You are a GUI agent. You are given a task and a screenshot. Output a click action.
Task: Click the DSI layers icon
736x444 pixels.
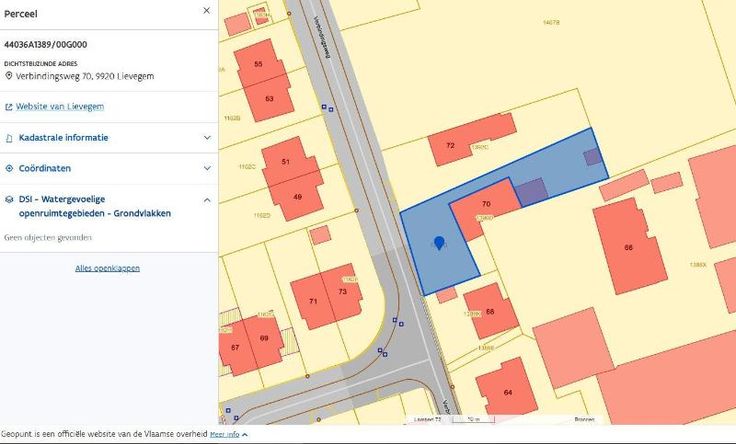point(9,200)
